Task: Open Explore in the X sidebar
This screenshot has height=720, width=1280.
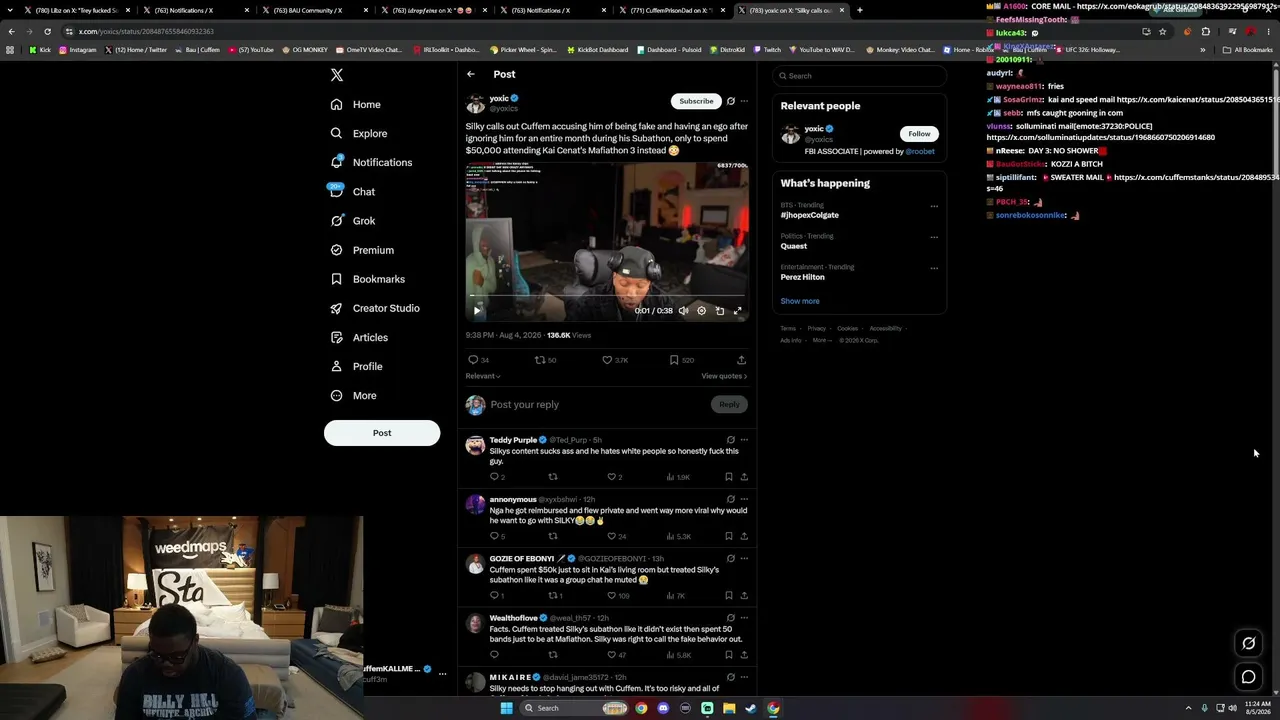Action: click(x=358, y=133)
